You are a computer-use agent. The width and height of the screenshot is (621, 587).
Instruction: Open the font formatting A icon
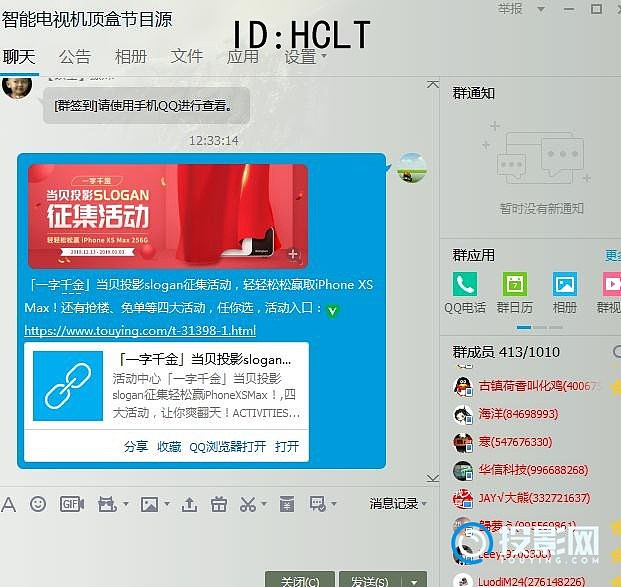[x=9, y=504]
